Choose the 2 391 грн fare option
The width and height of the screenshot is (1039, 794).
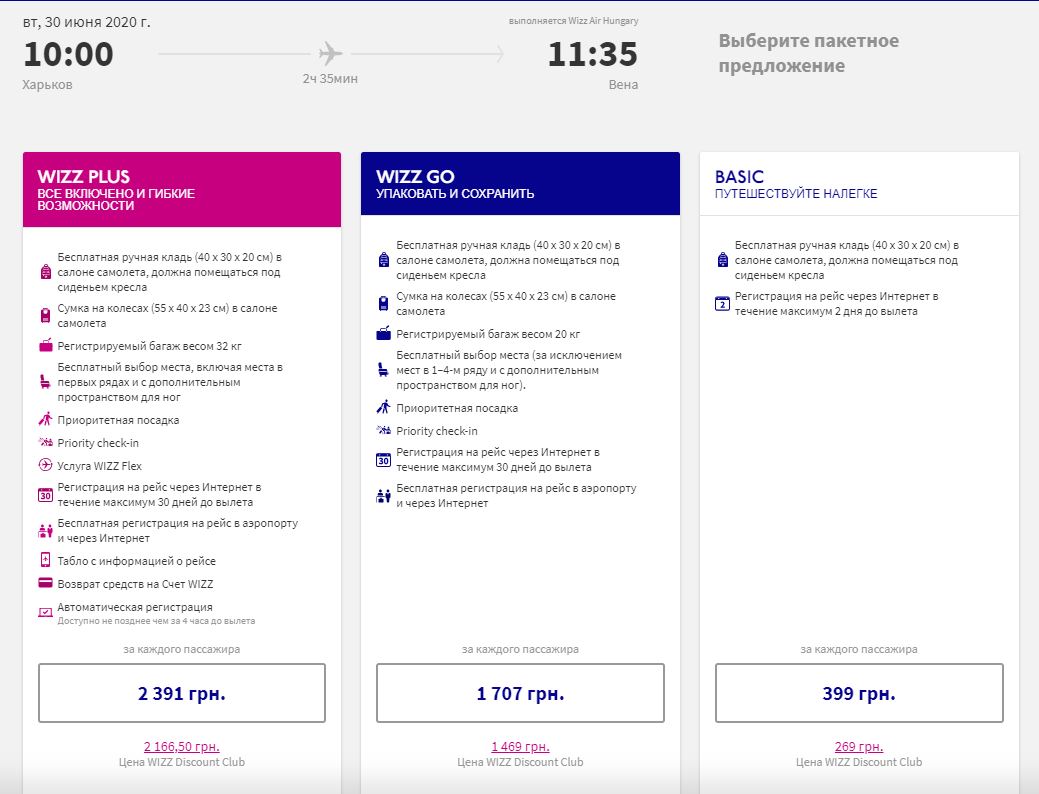point(181,692)
